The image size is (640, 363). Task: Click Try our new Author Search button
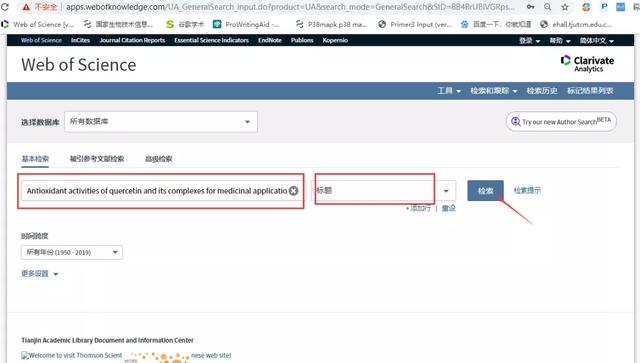(561, 121)
